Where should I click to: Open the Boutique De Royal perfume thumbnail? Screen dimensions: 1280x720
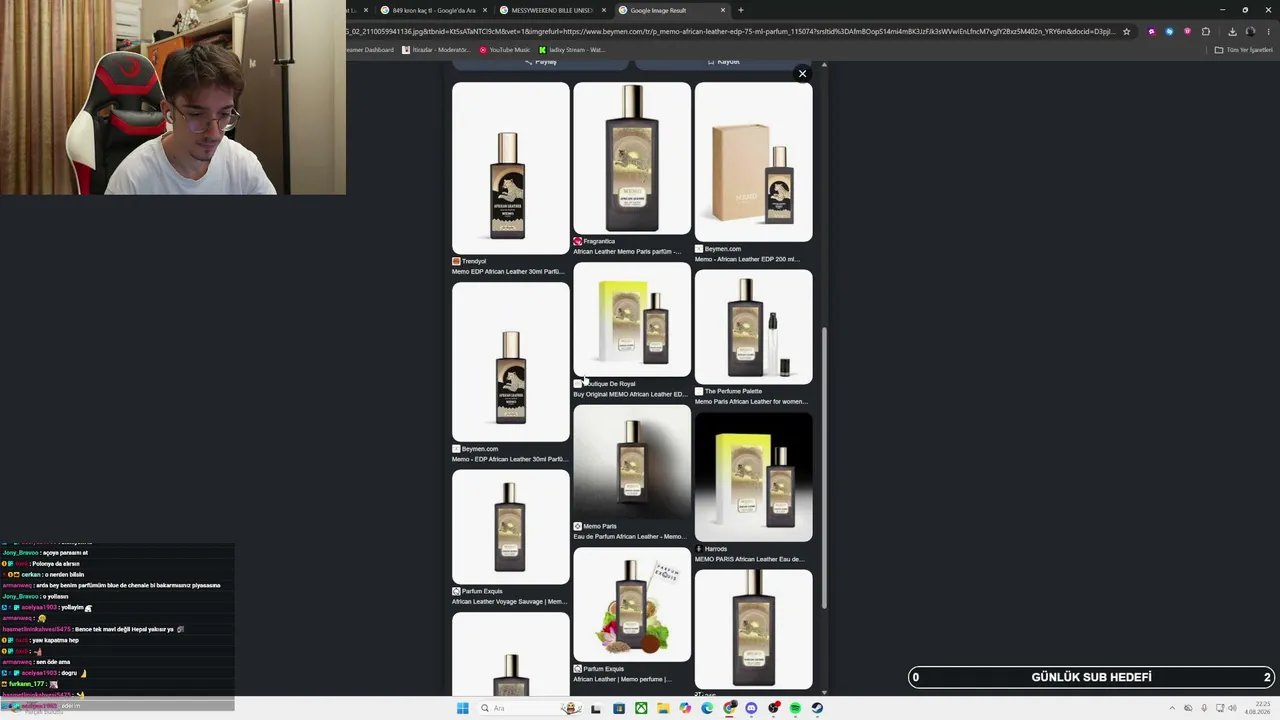point(632,320)
